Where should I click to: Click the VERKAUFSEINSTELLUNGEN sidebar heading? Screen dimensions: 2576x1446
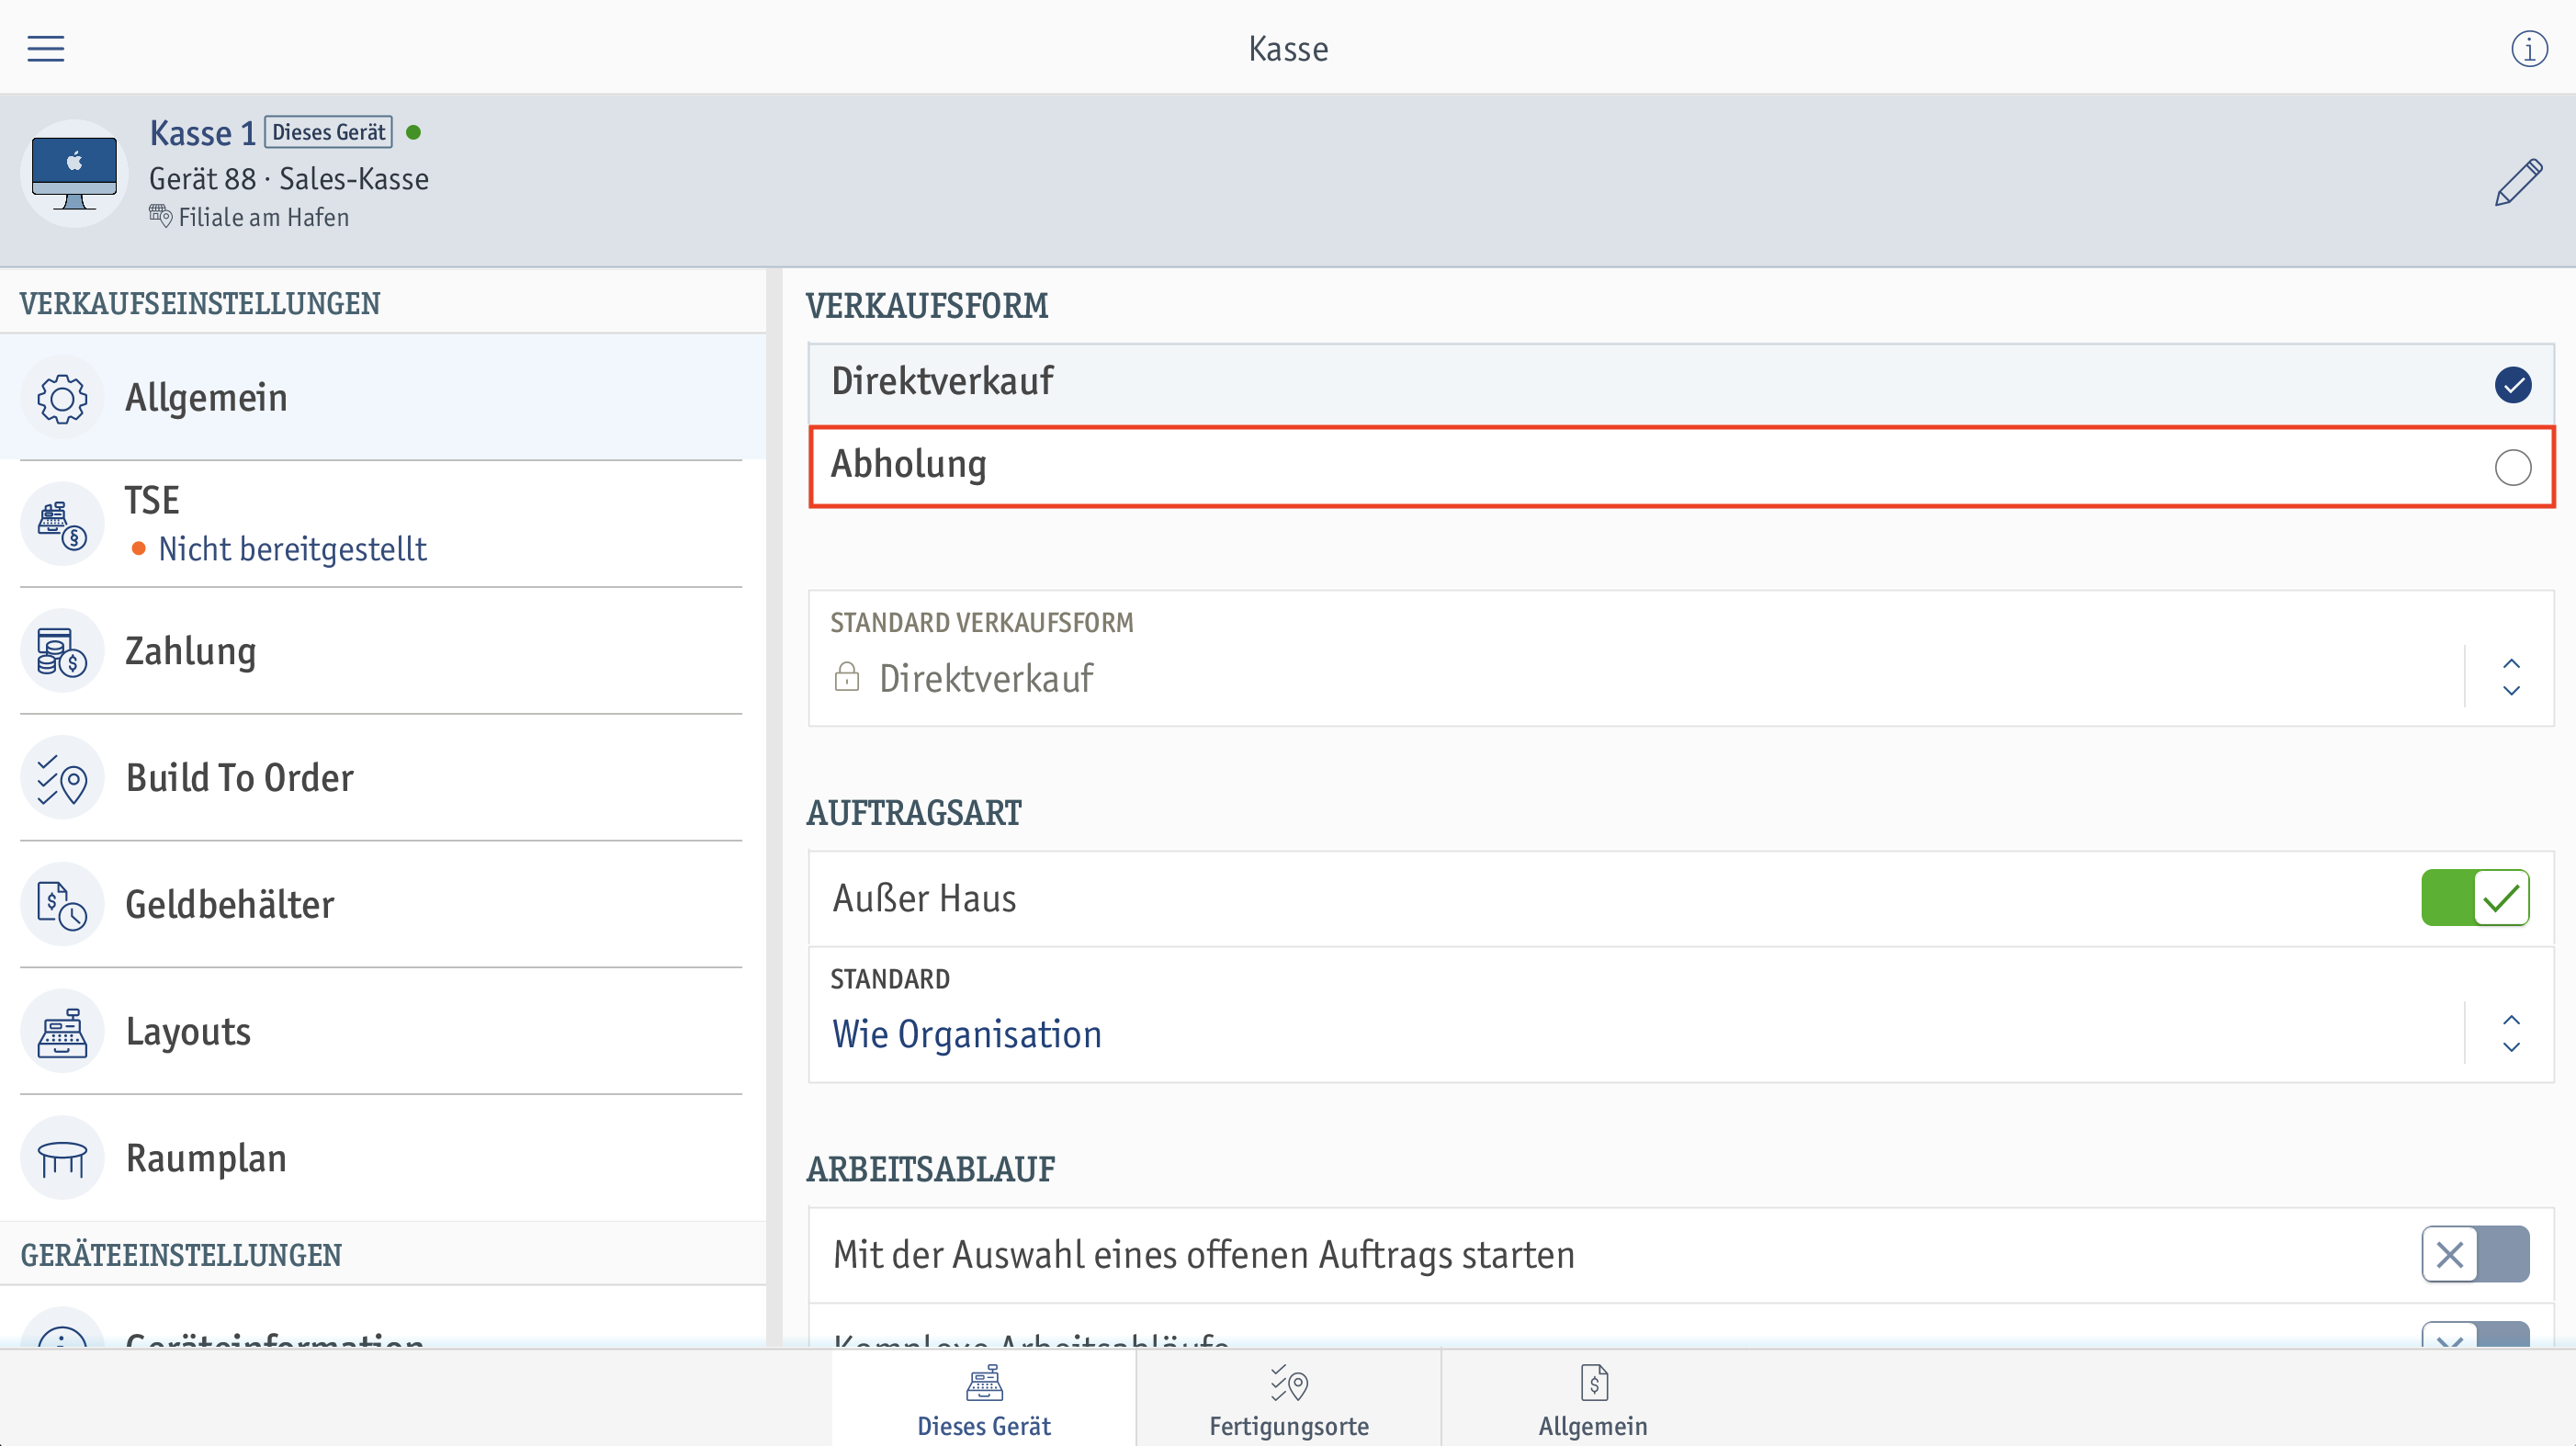(200, 304)
